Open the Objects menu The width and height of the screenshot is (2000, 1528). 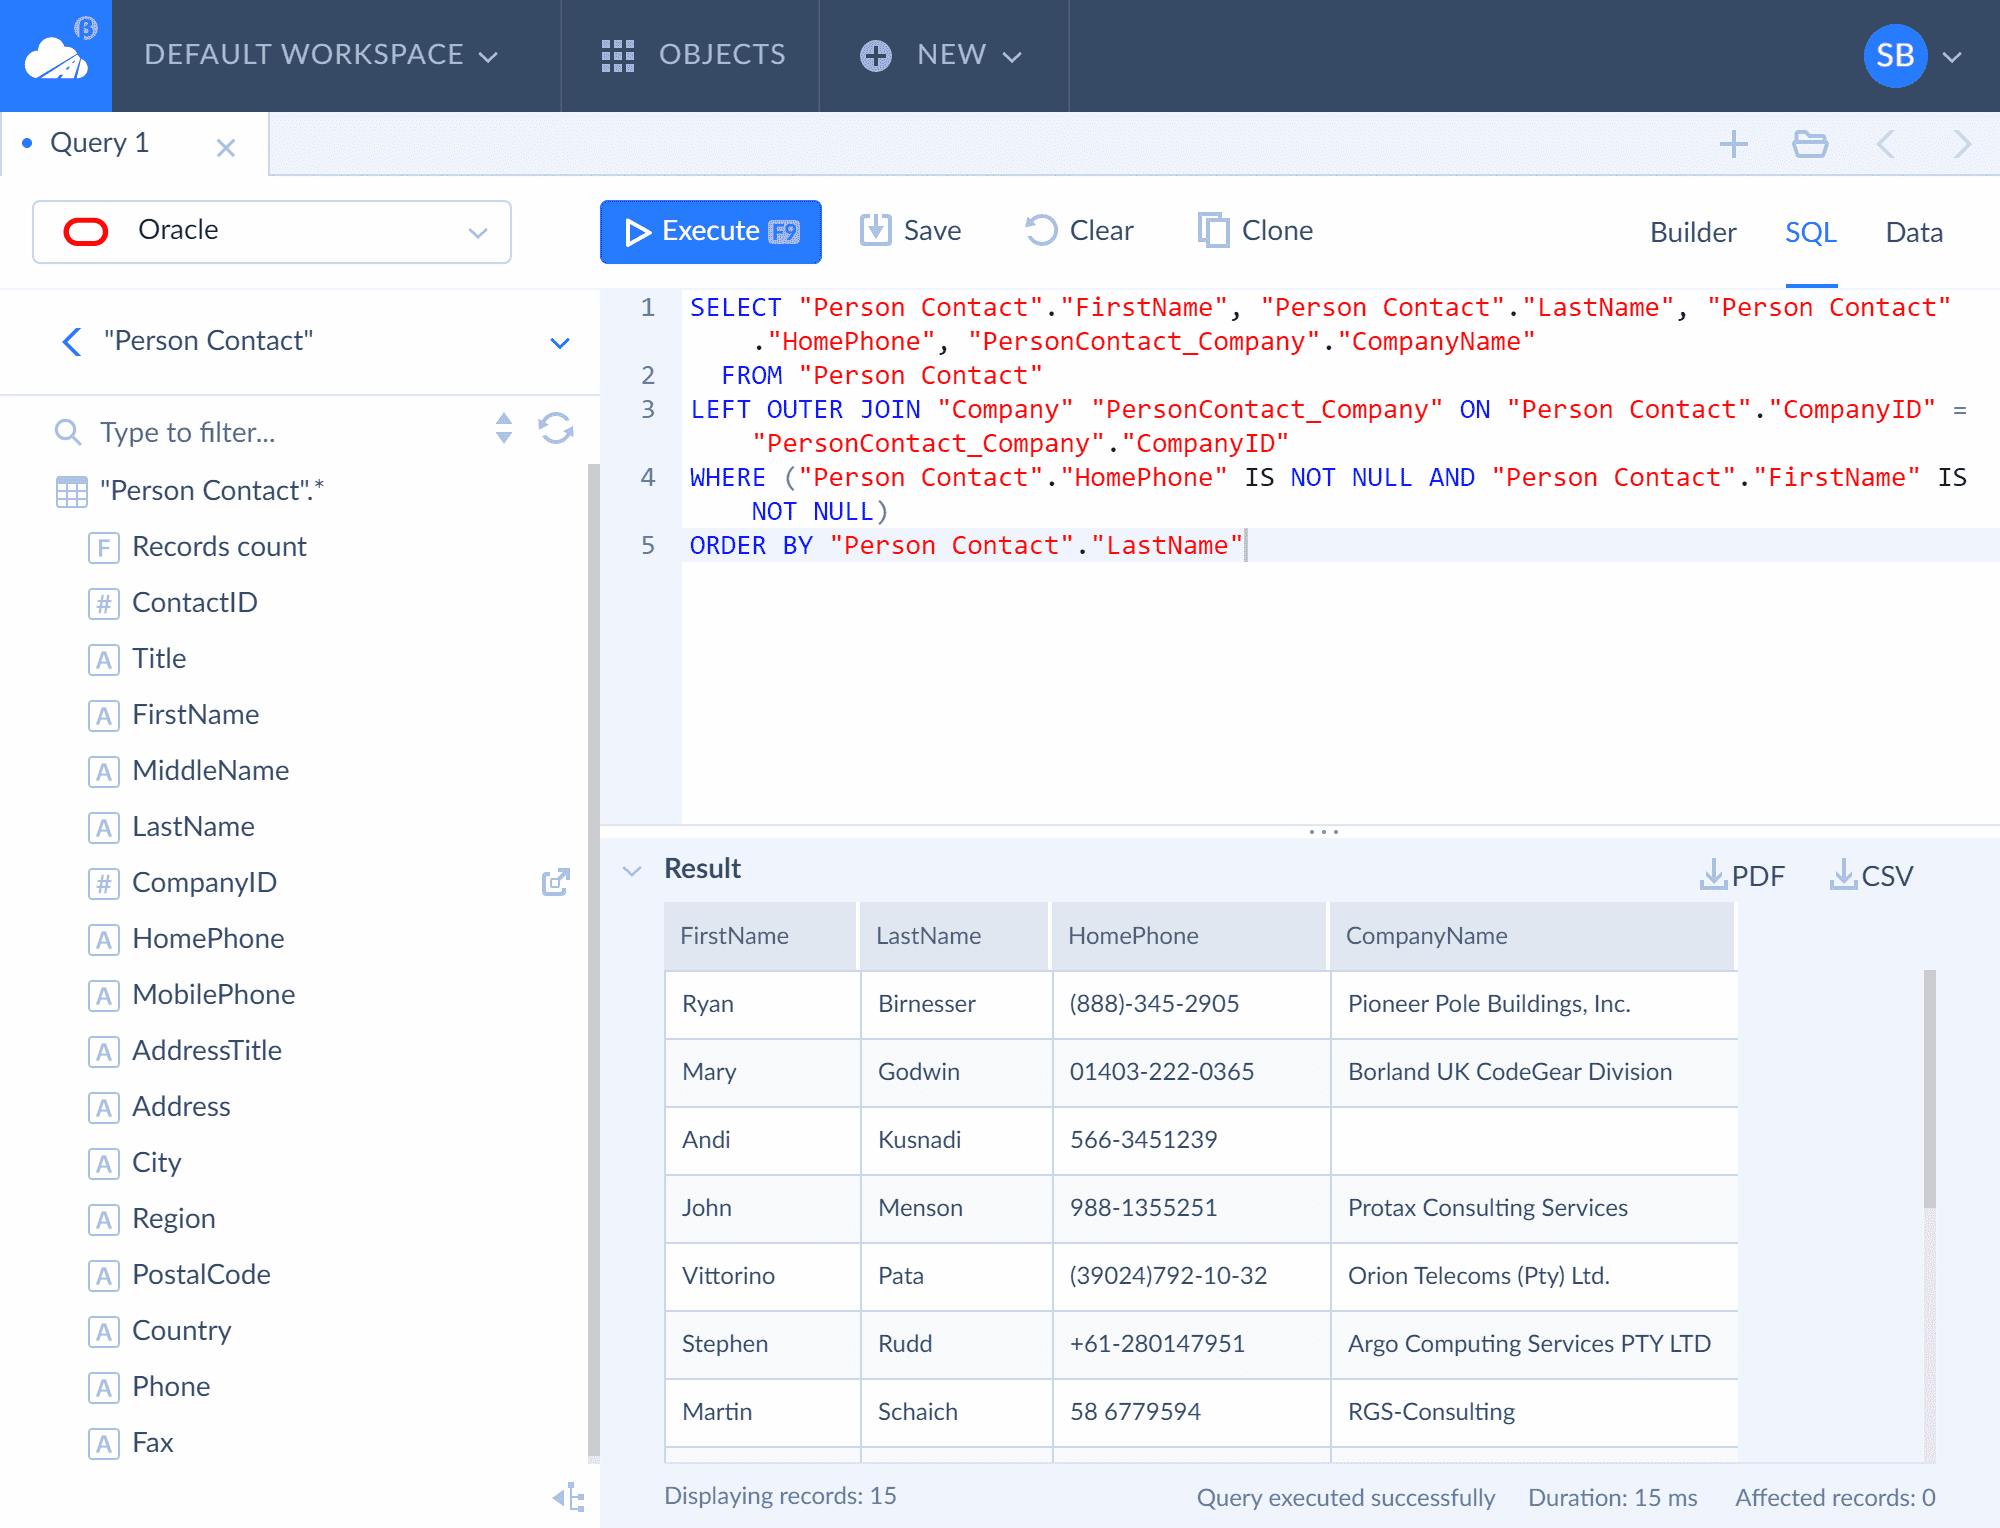point(693,55)
